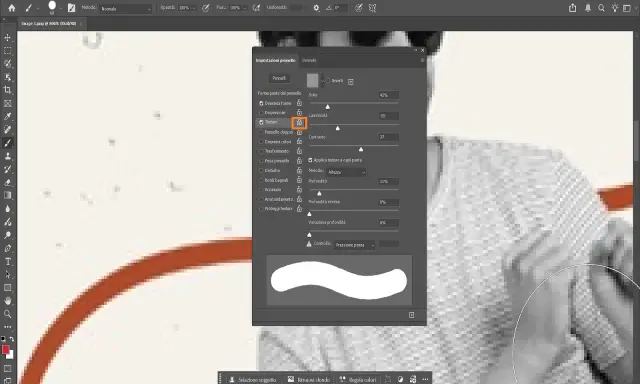Viewport: 640px width, 384px height.
Task: Select the Gradient tool
Action: click(x=7, y=195)
